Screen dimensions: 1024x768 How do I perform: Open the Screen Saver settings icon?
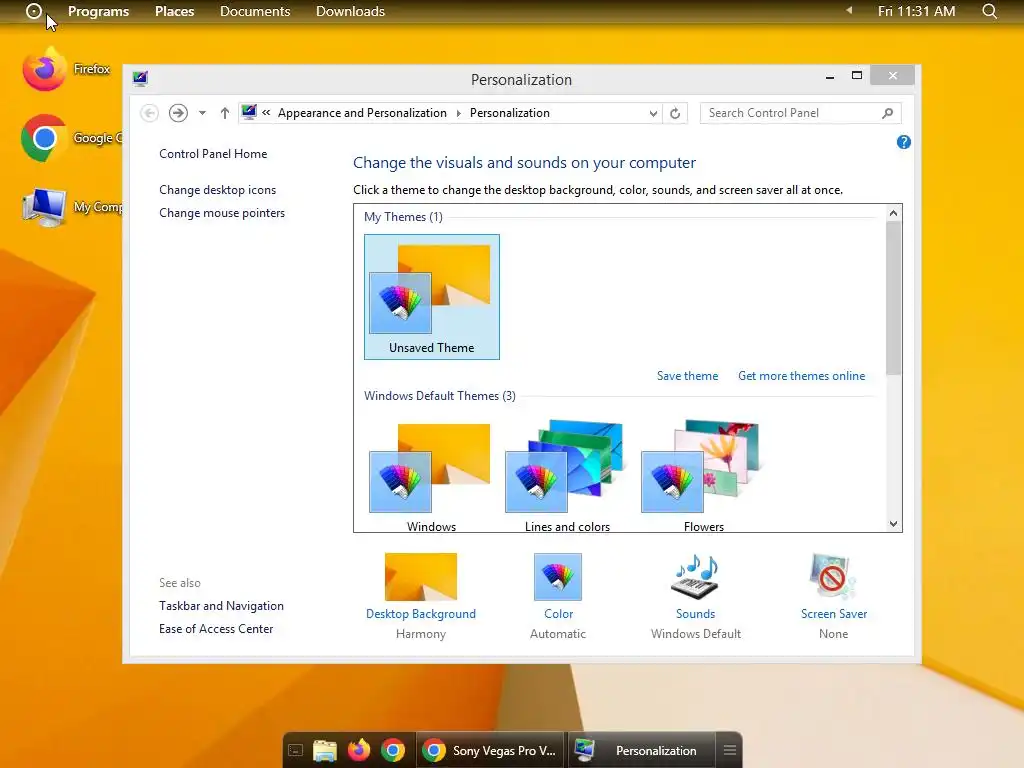[x=833, y=576]
